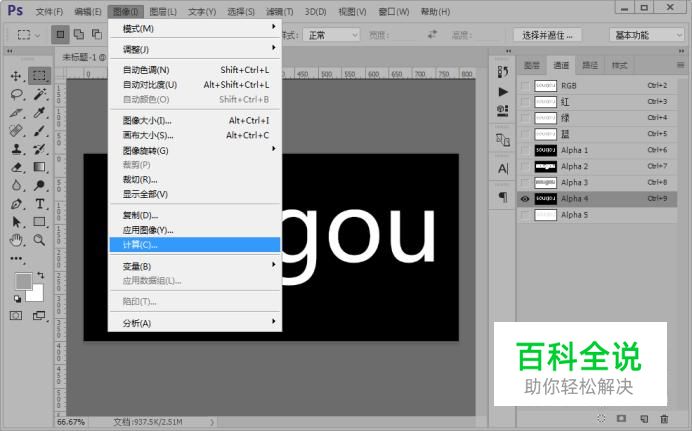Expand the 图像旋转(G) submenu
The height and width of the screenshot is (431, 692).
pos(195,150)
